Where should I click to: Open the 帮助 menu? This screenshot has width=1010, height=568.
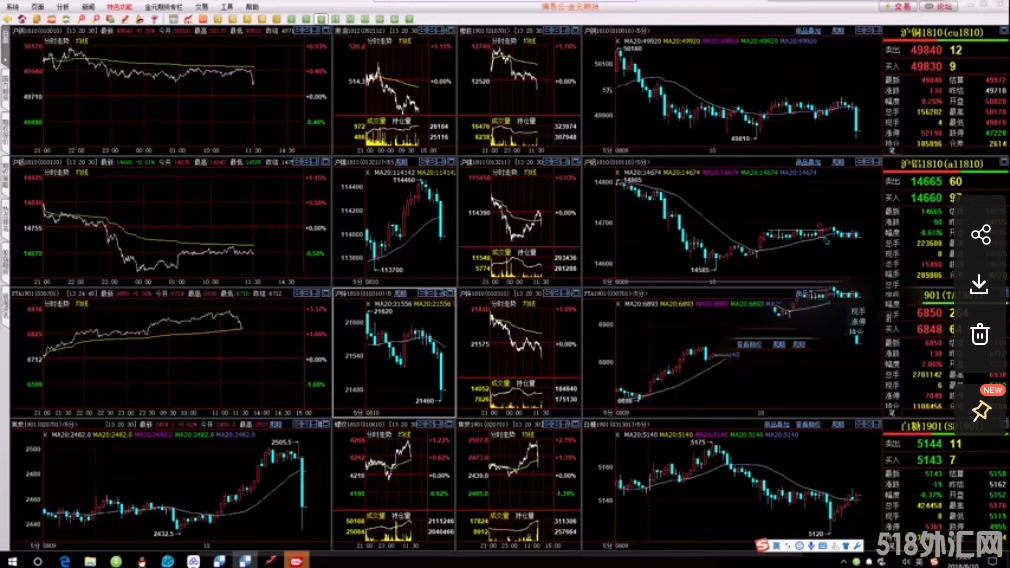pos(252,6)
